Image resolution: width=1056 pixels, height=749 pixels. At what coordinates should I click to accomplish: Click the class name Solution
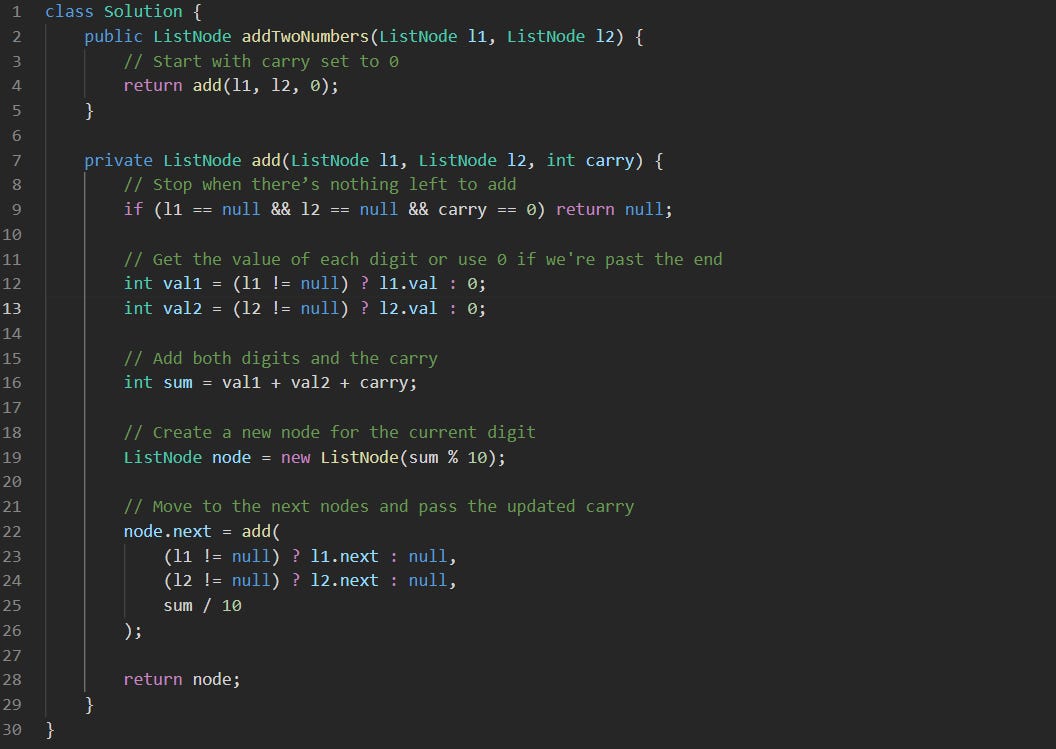click(x=143, y=11)
